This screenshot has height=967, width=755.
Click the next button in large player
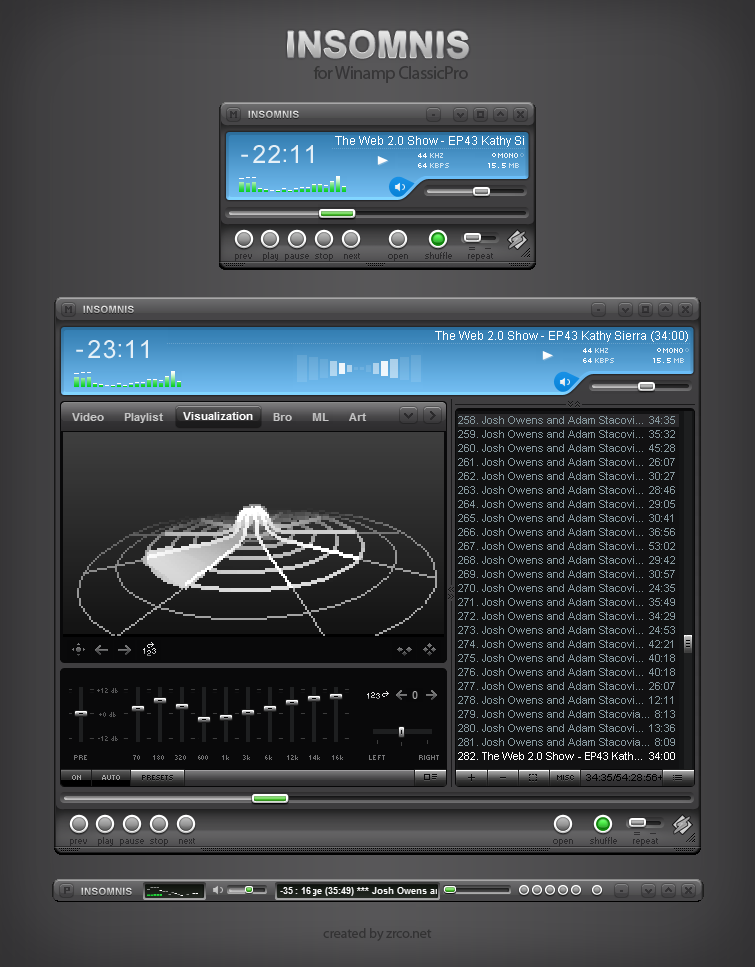(x=186, y=824)
